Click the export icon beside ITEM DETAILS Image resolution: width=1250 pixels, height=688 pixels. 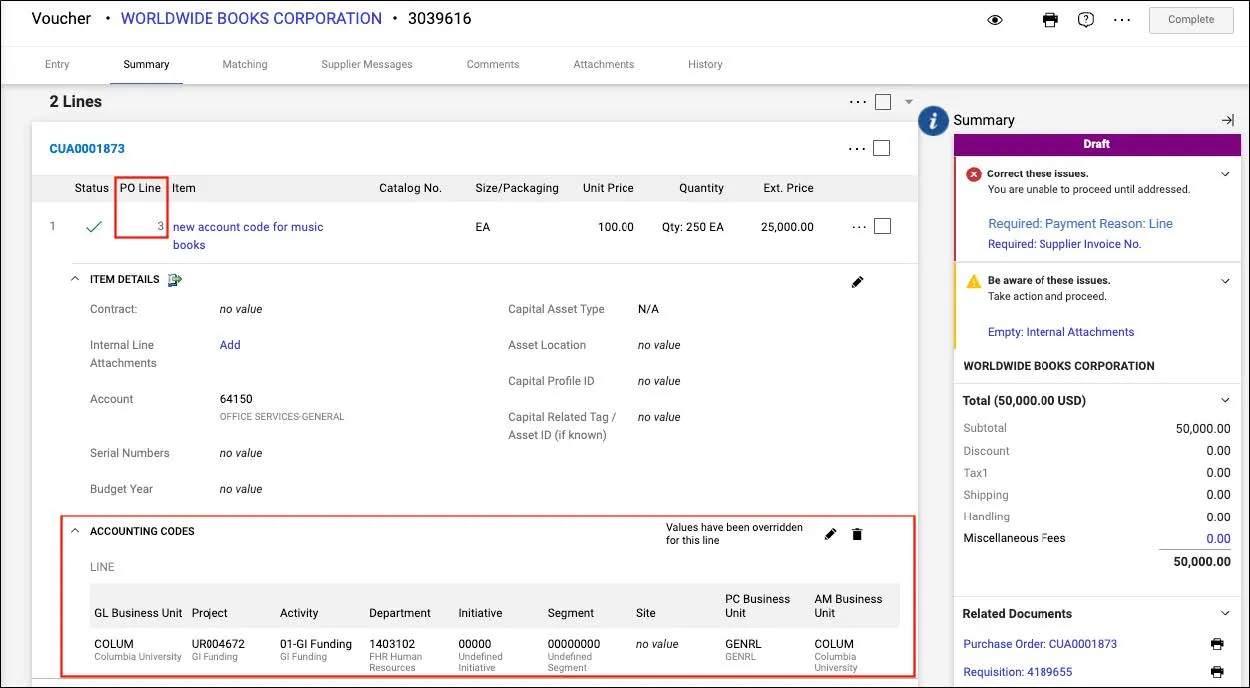(175, 280)
